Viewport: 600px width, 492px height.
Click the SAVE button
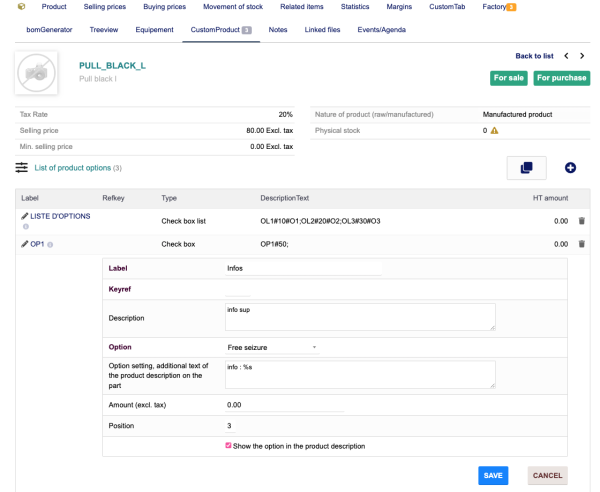492,475
